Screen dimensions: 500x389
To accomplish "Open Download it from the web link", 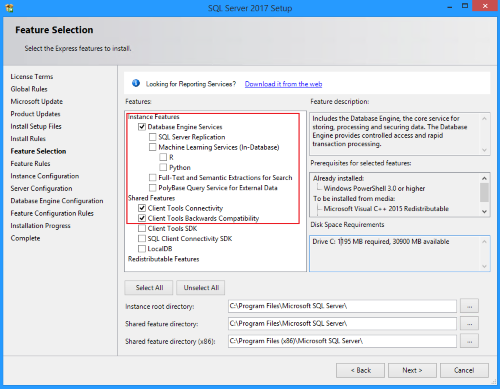I will 283,84.
